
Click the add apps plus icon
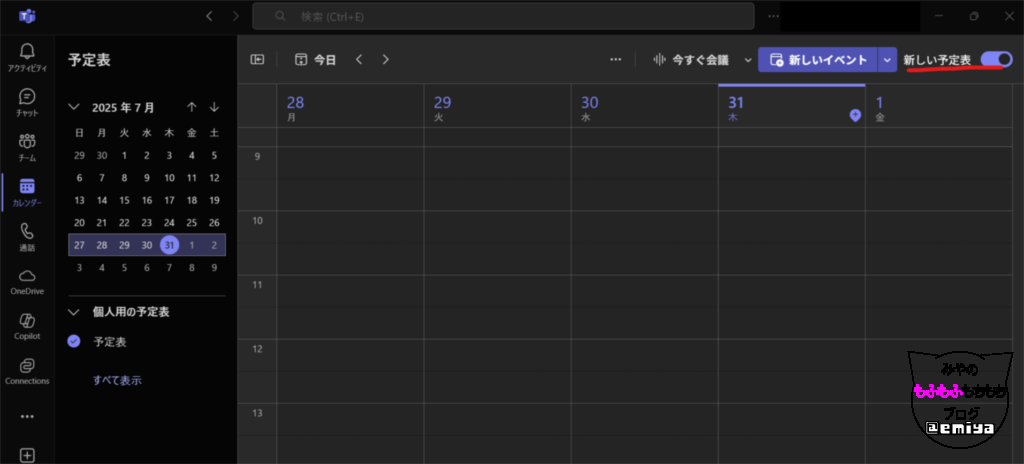tap(27, 455)
